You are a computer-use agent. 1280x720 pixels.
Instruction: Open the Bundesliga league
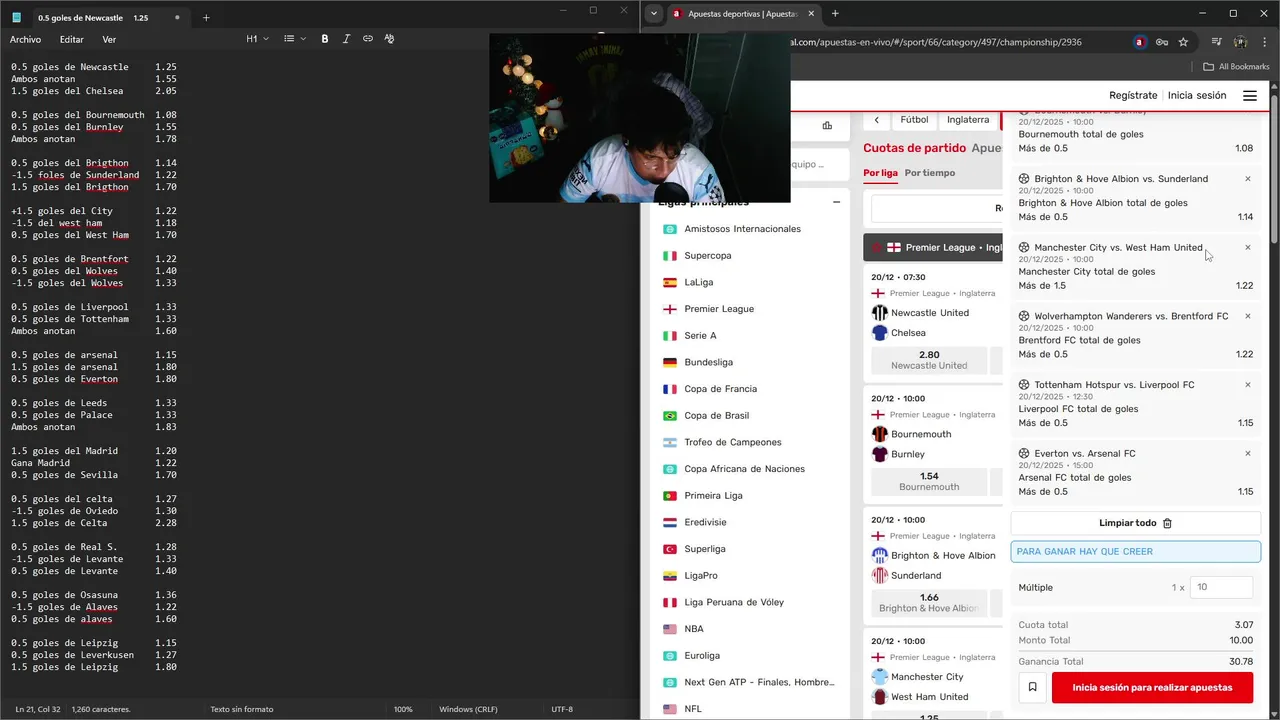click(708, 362)
